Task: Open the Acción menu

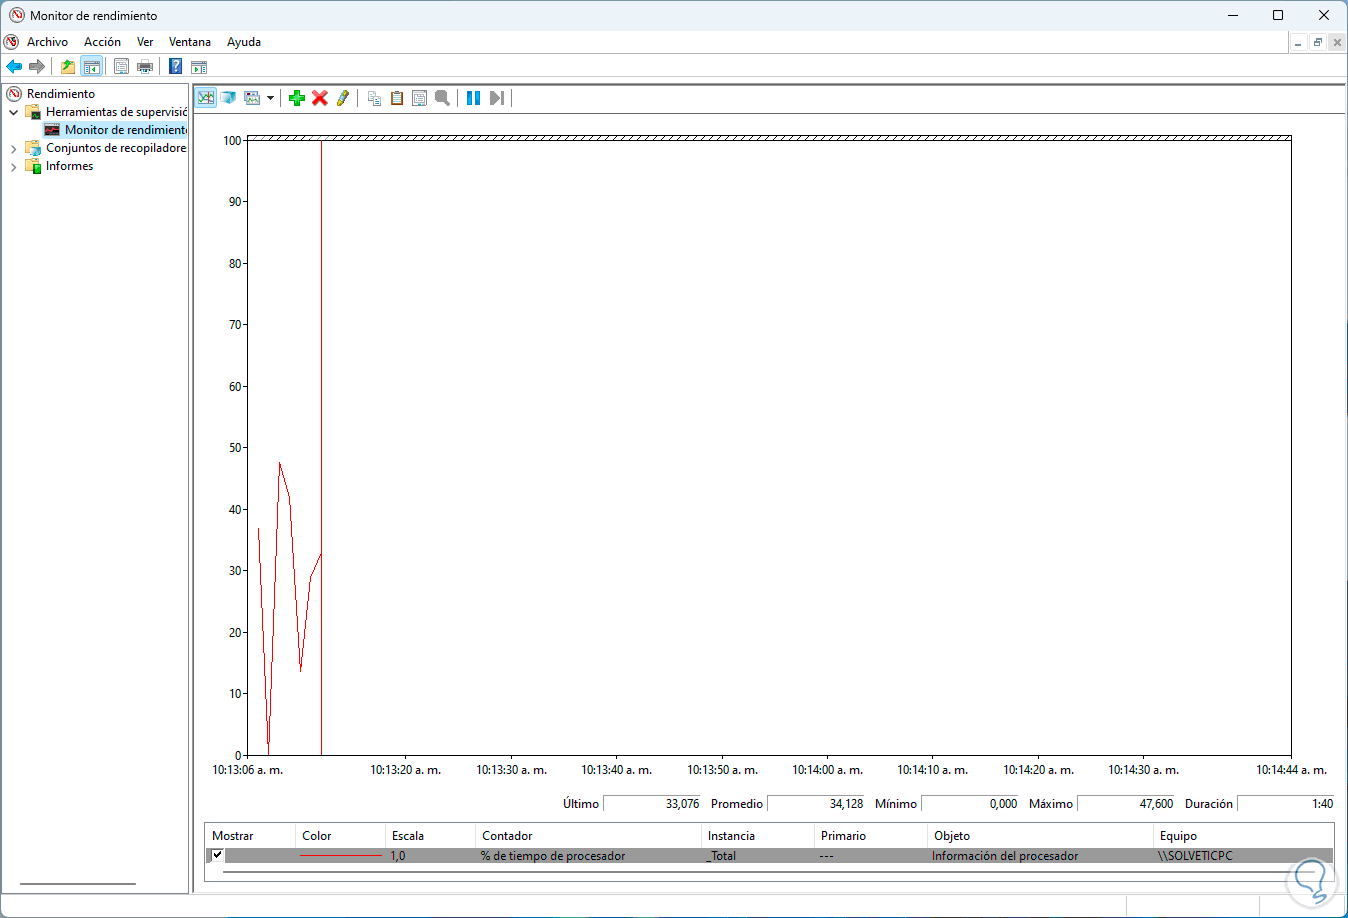Action: pos(102,42)
